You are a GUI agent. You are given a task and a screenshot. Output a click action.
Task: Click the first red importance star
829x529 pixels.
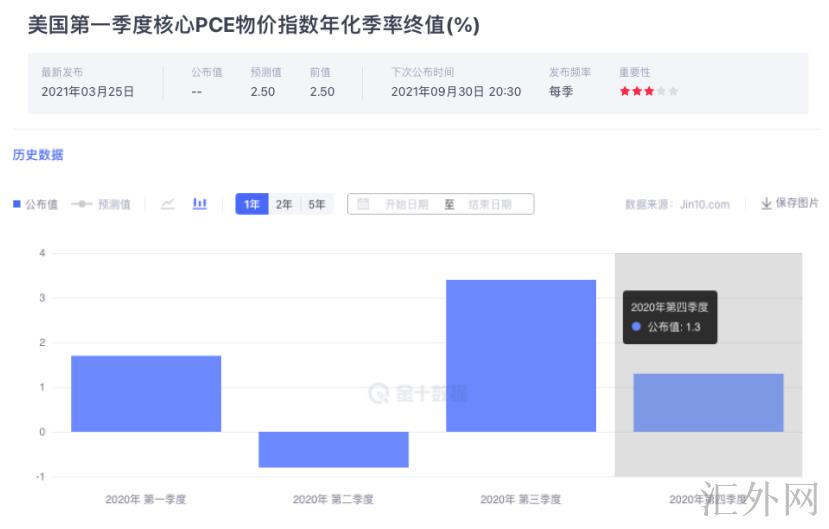point(625,91)
